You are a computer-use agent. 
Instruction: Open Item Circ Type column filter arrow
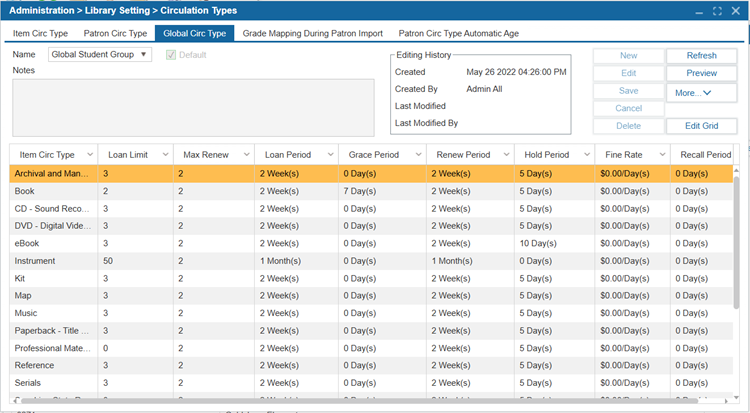tap(89, 155)
